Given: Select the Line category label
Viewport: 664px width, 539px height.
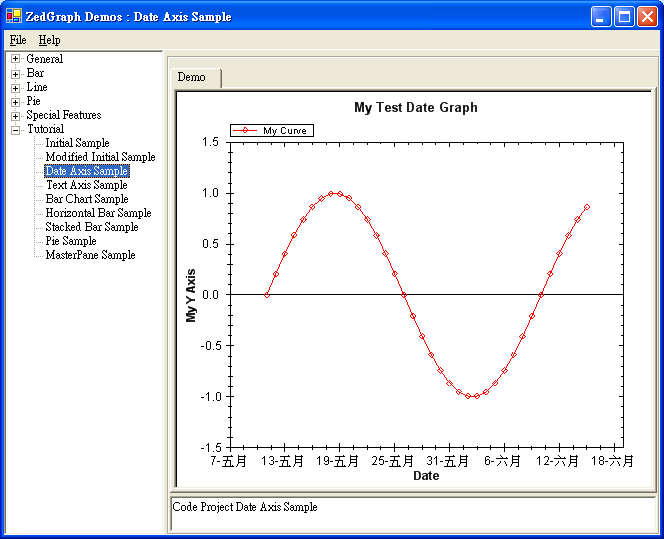Looking at the screenshot, I should click(37, 87).
